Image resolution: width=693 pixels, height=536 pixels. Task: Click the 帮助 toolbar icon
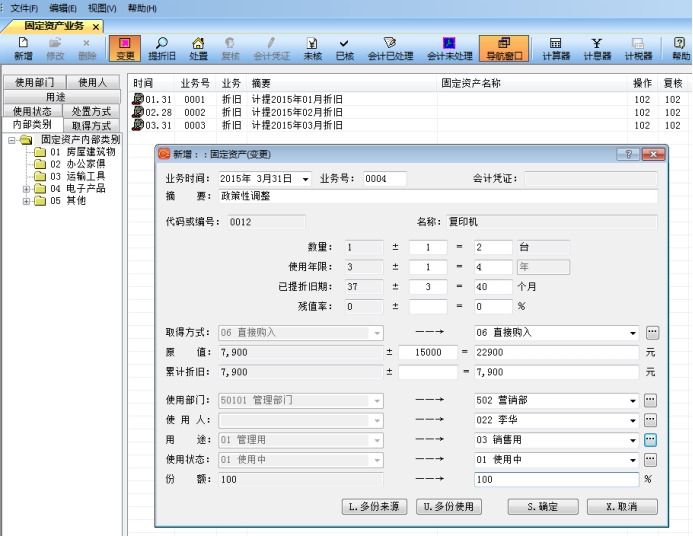680,49
